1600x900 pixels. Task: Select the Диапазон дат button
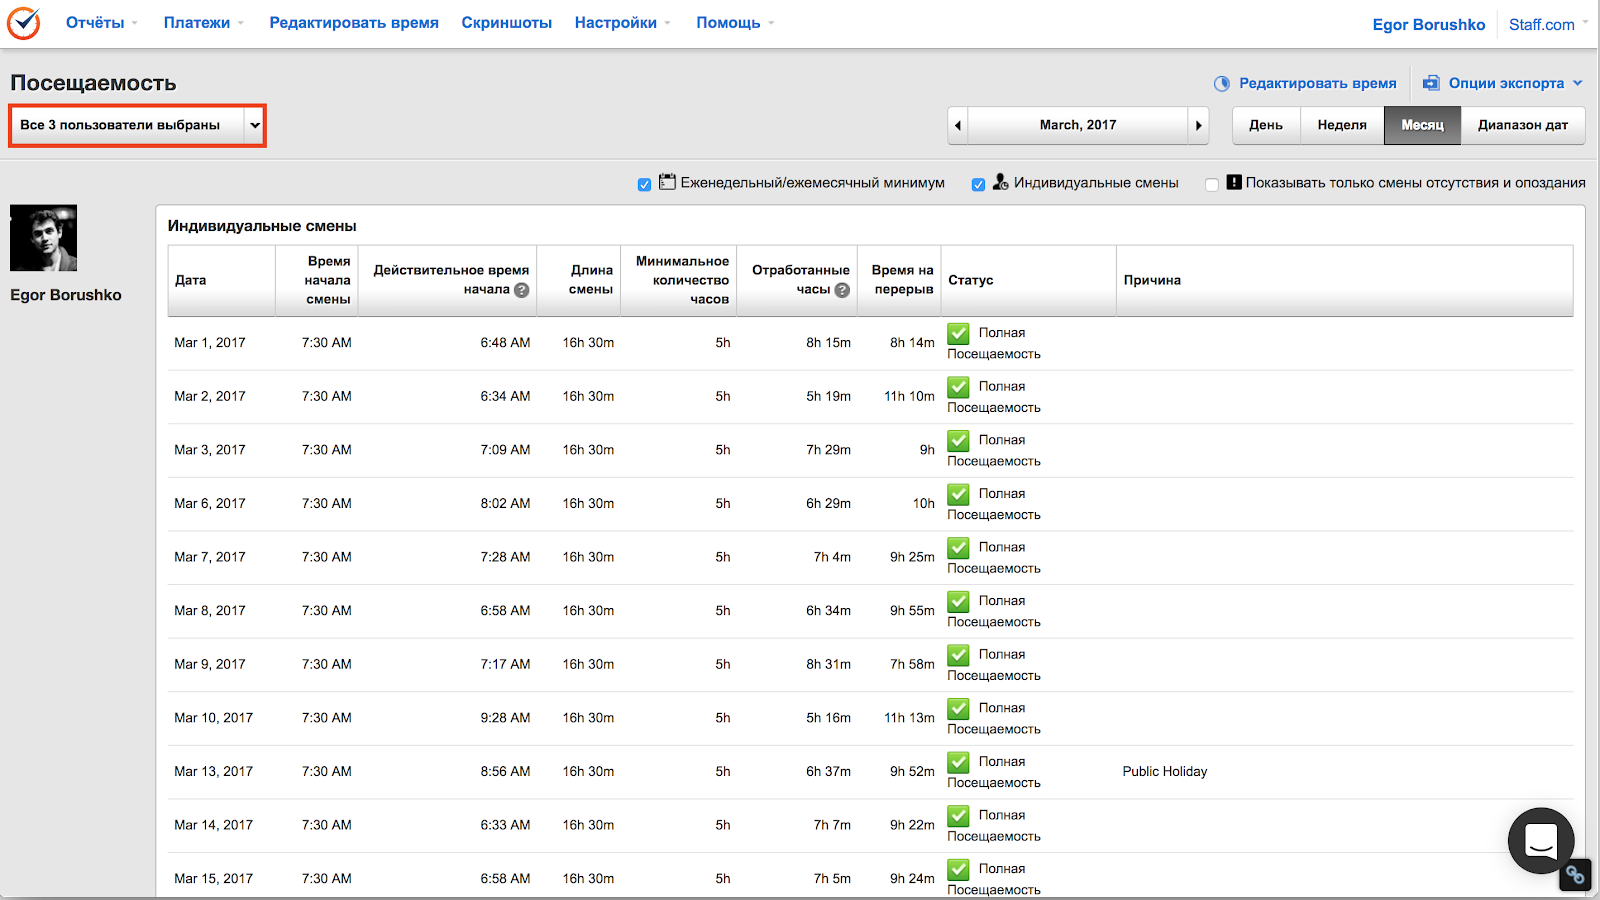point(1522,126)
